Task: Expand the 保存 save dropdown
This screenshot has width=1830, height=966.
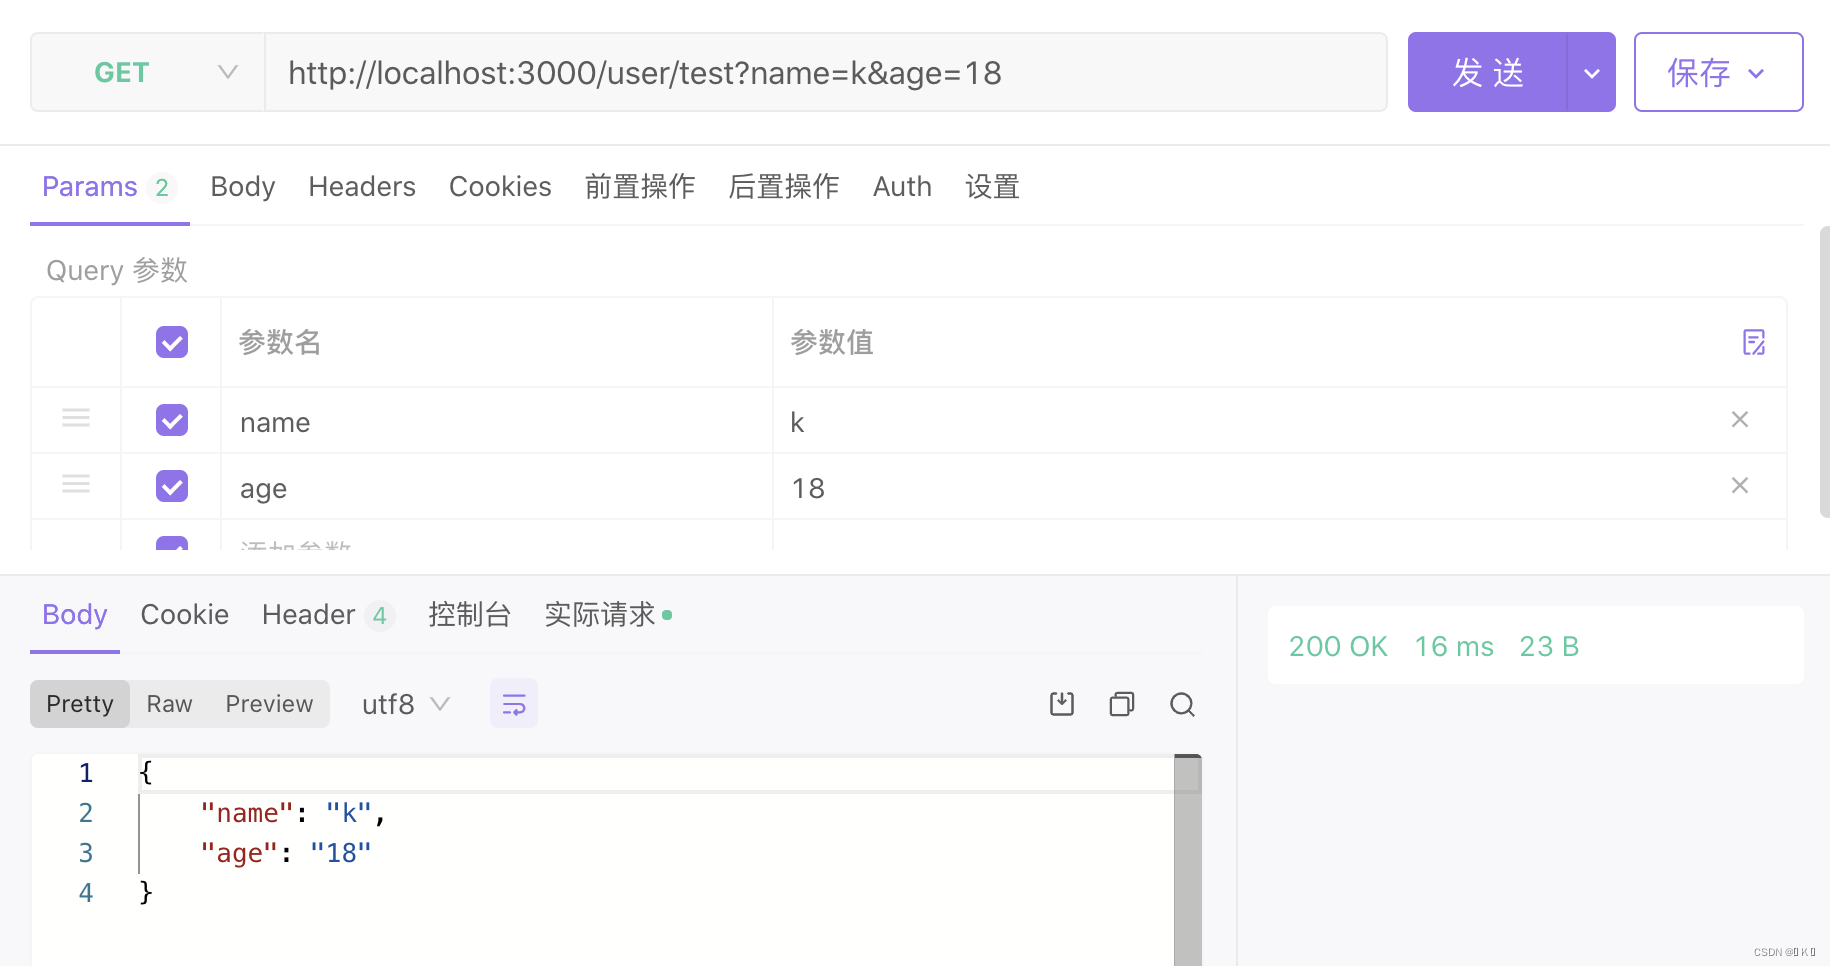Action: pos(1756,71)
